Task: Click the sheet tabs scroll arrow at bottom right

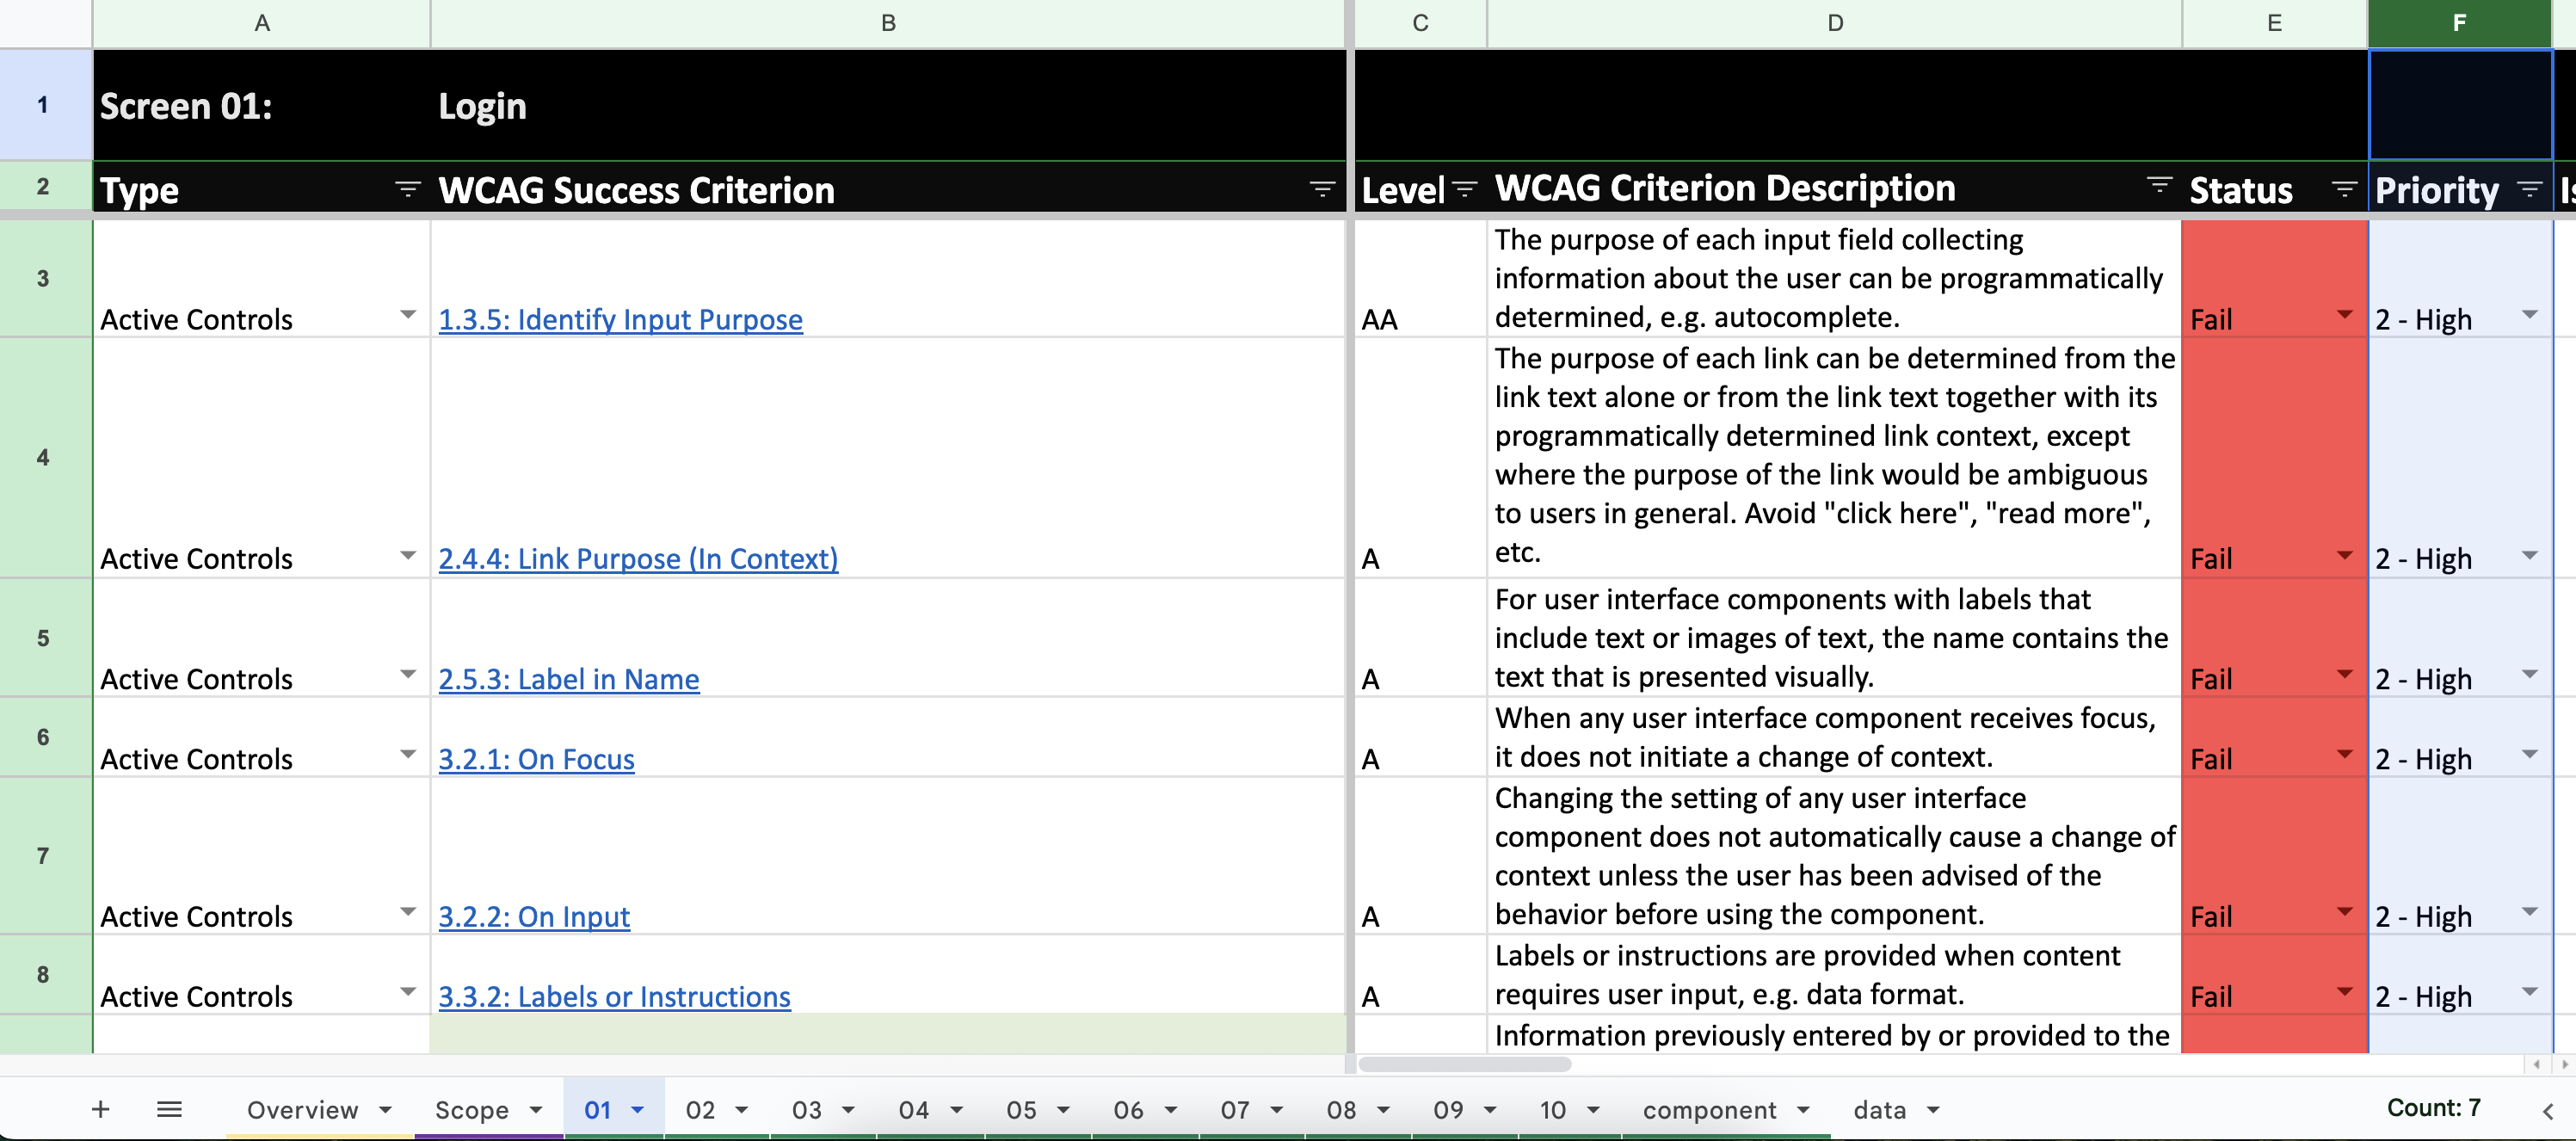Action: coord(2548,1111)
